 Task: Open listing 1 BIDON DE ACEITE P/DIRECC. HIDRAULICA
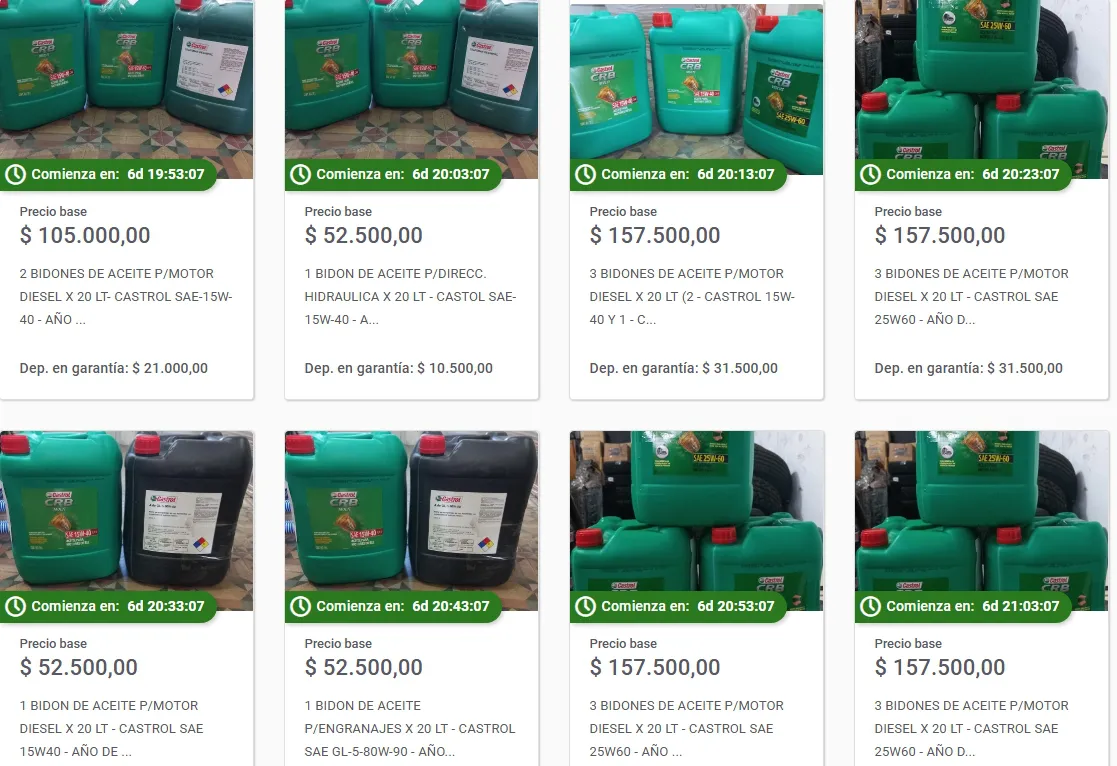click(x=410, y=296)
